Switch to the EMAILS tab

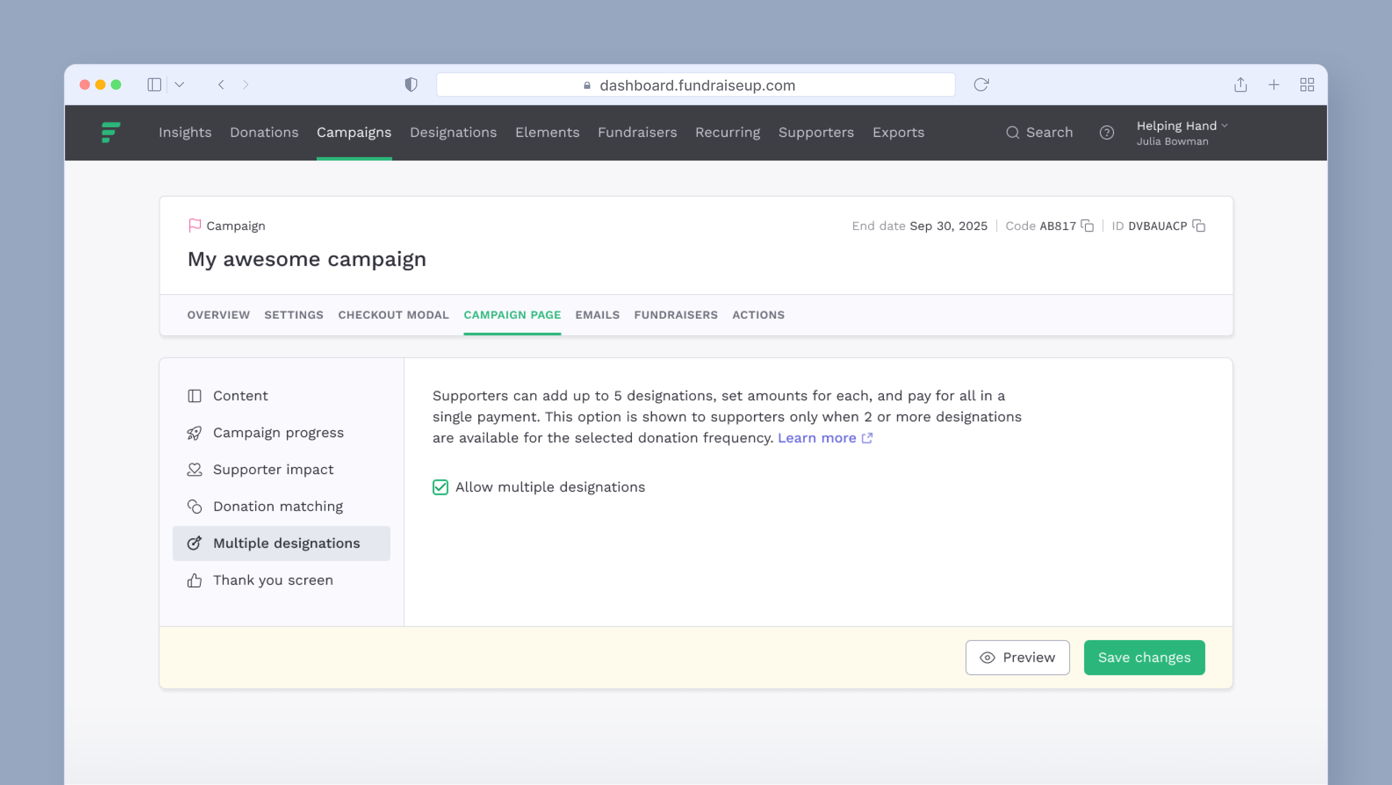(x=597, y=315)
